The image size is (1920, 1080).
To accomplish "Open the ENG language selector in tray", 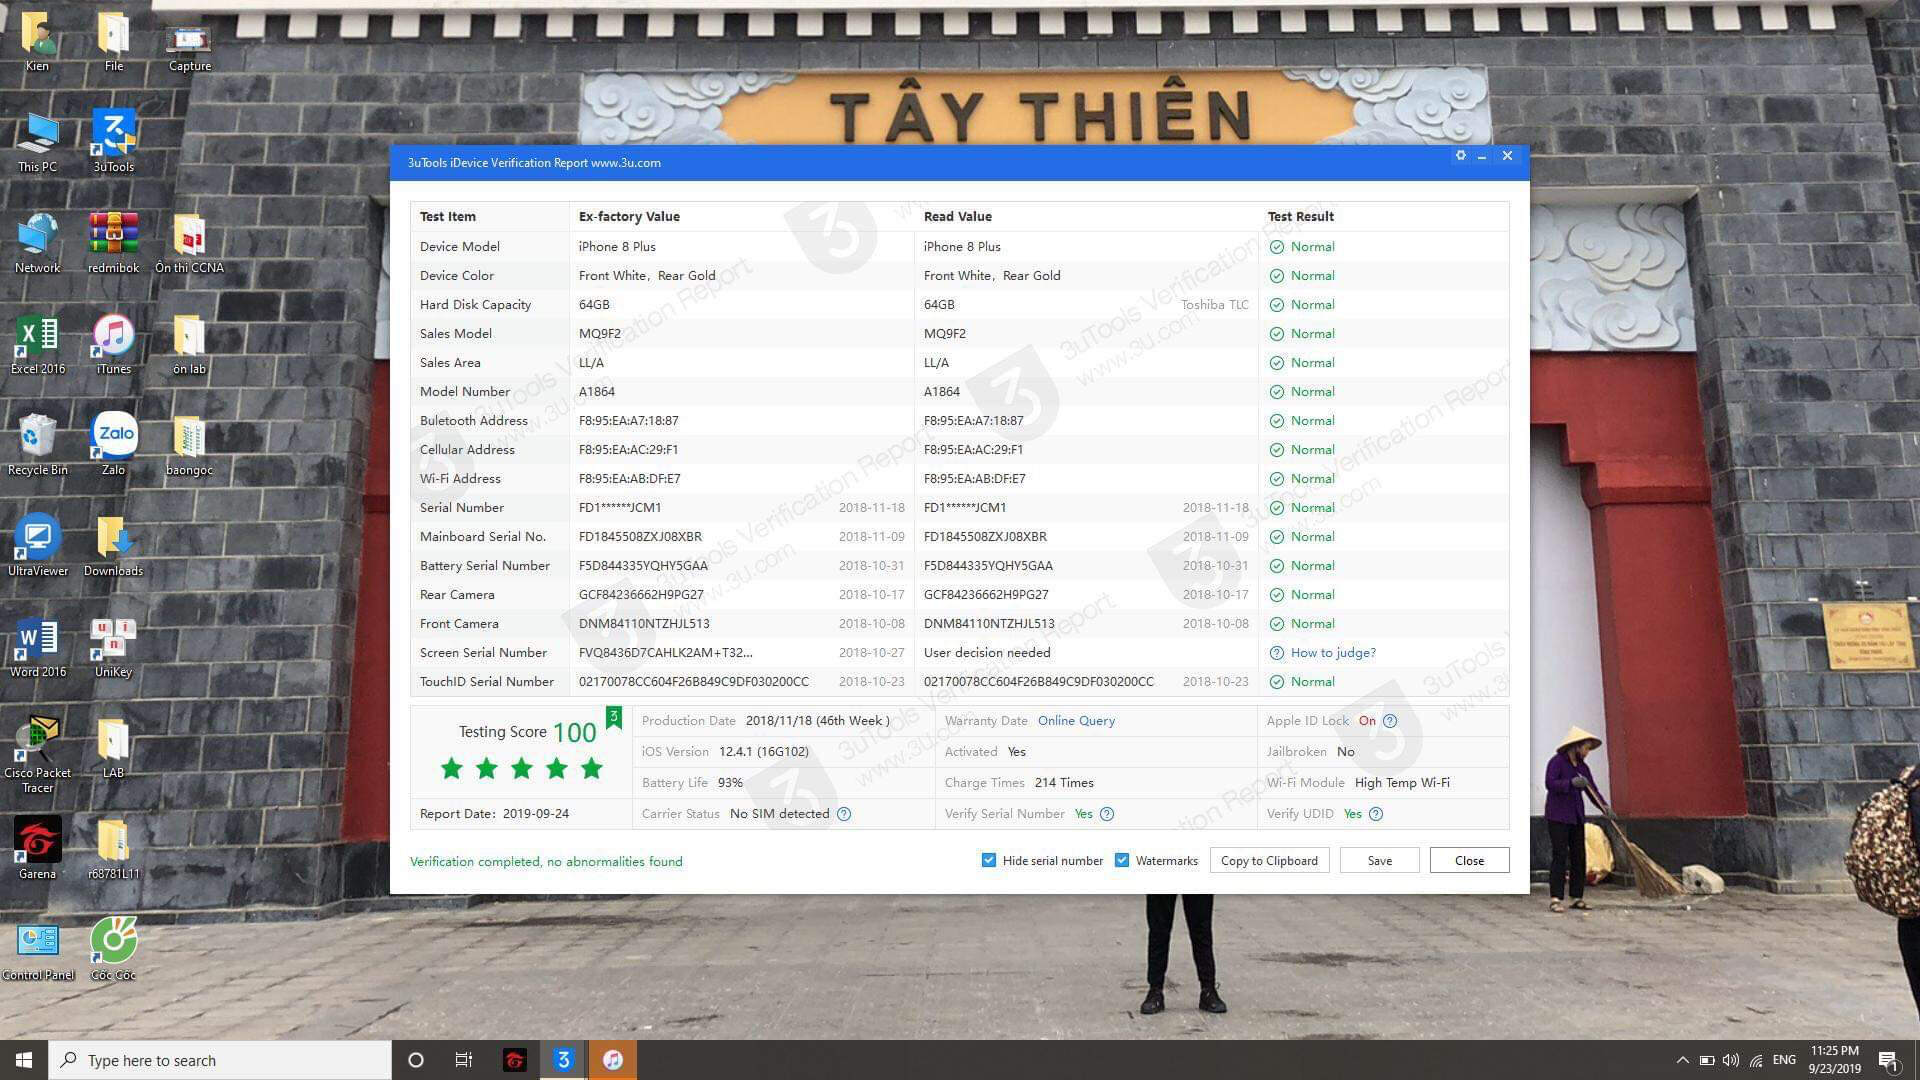I will coord(1784,1060).
